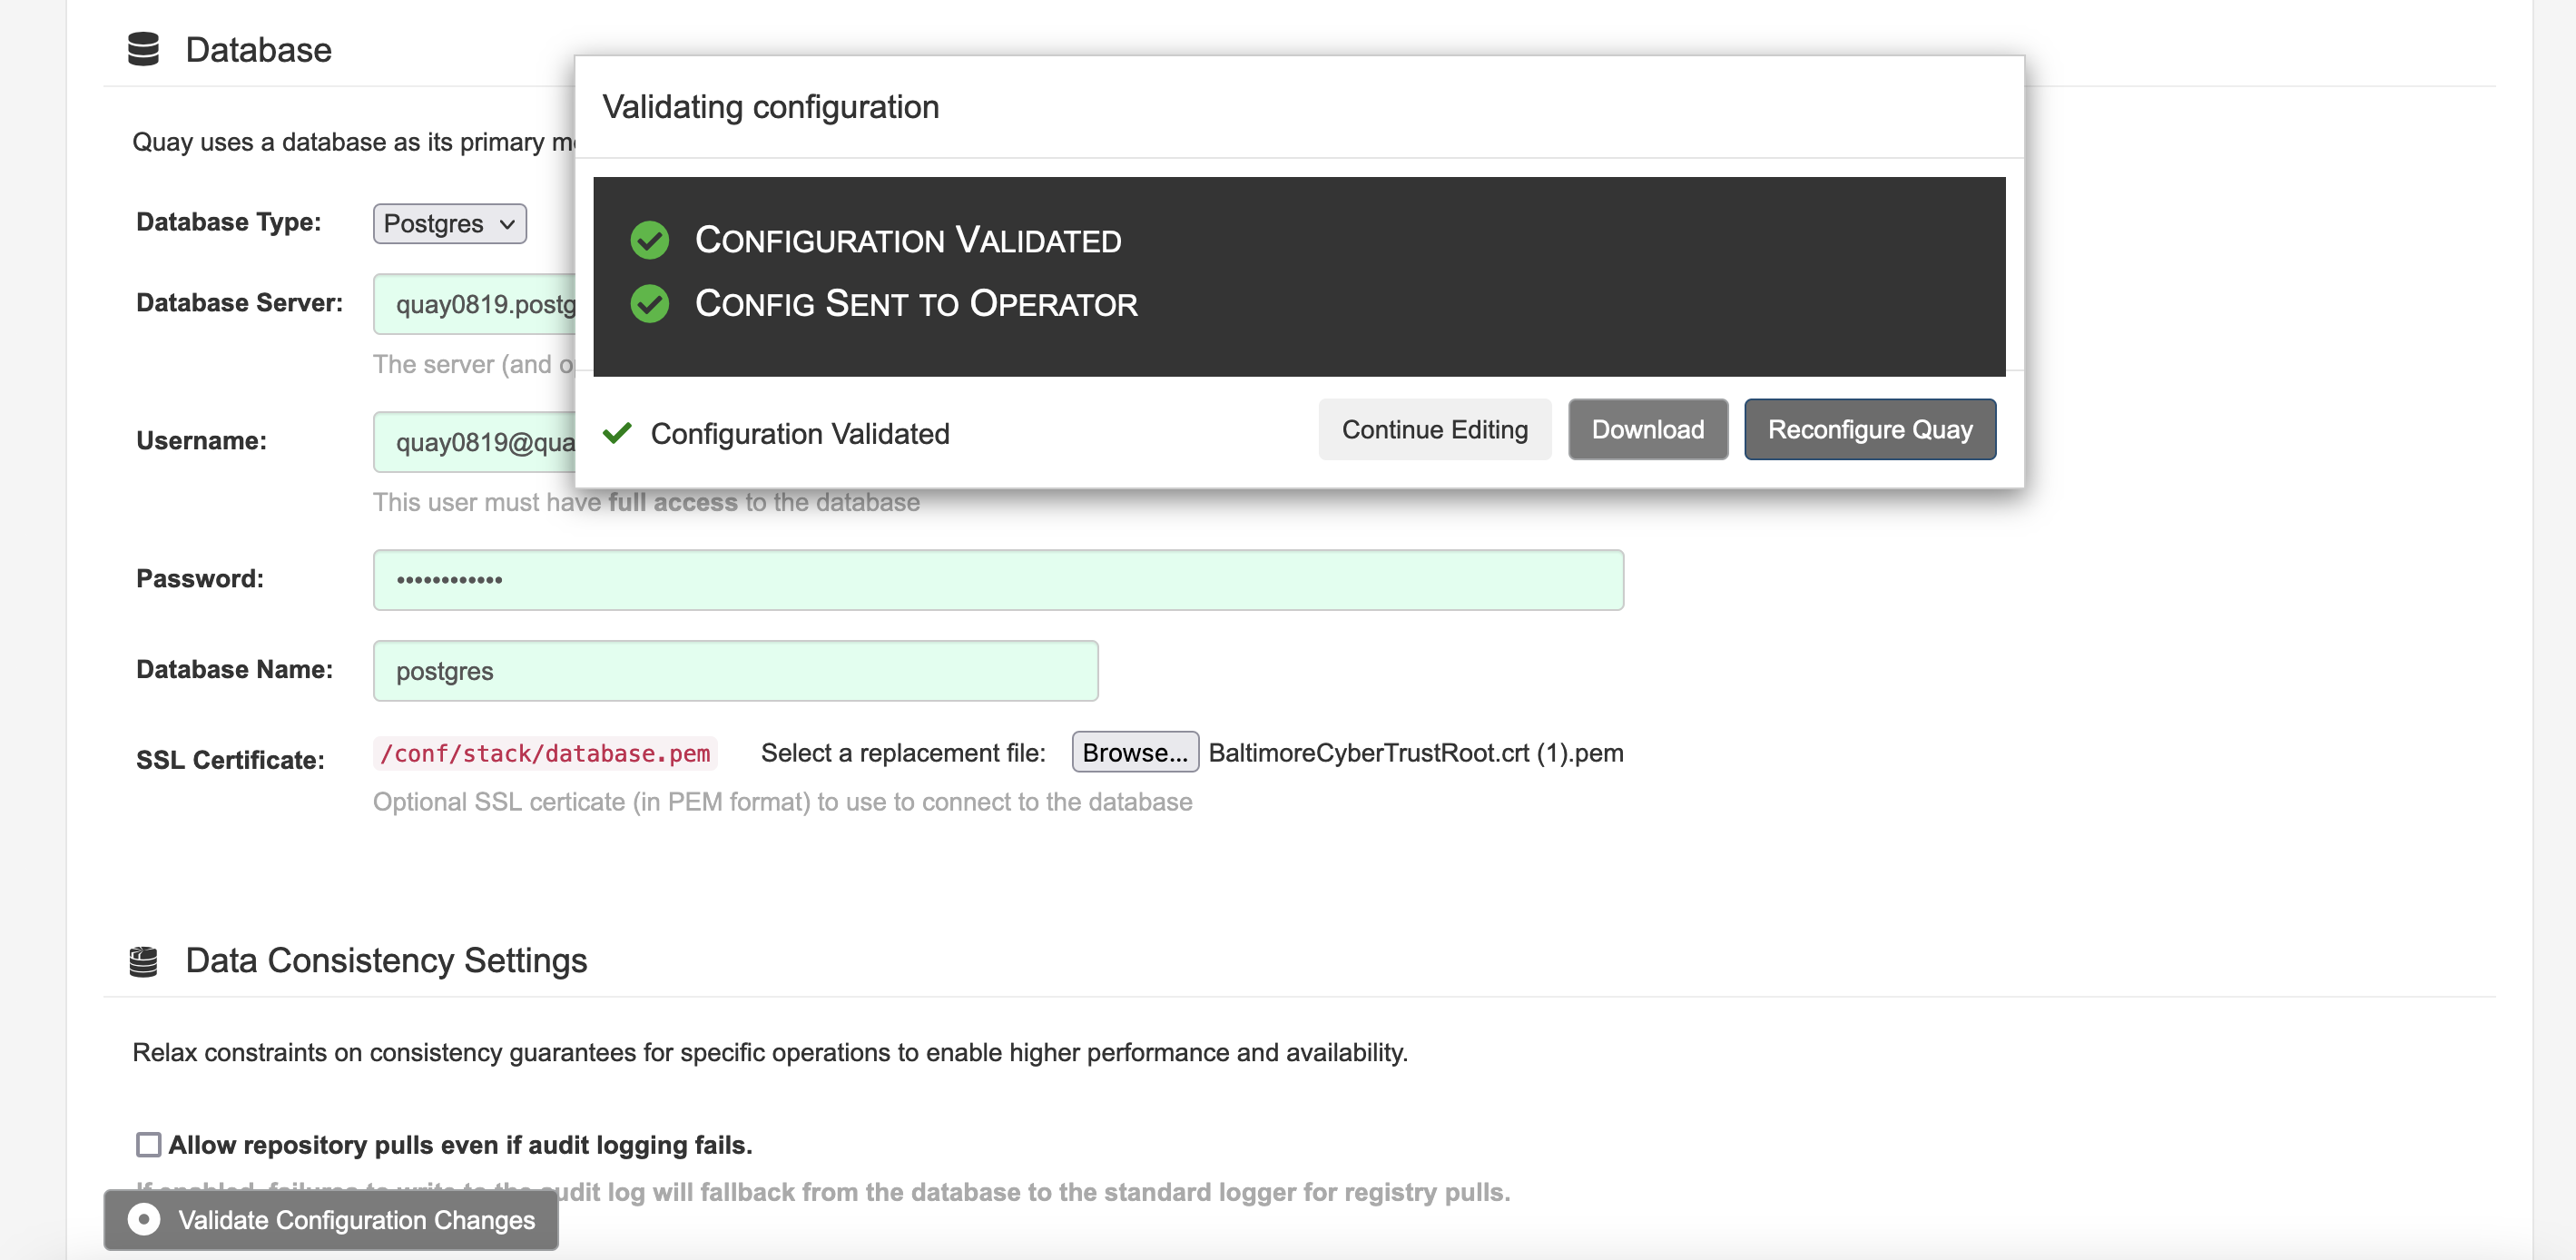Click the BaltimoreCyberTrustRoot.crt filename text
Image resolution: width=2576 pixels, height=1260 pixels.
pyautogui.click(x=1415, y=753)
